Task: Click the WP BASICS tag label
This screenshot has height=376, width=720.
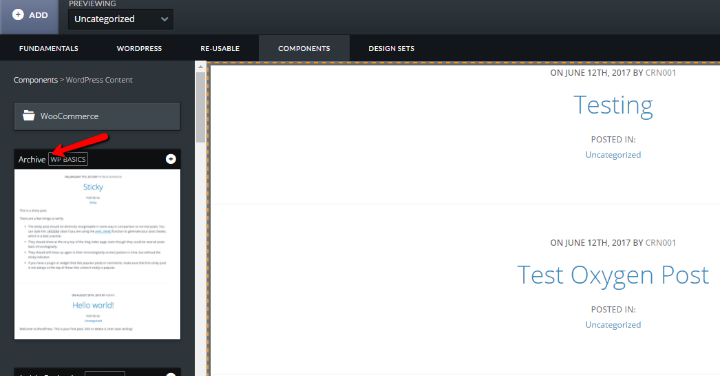Action: [68, 159]
